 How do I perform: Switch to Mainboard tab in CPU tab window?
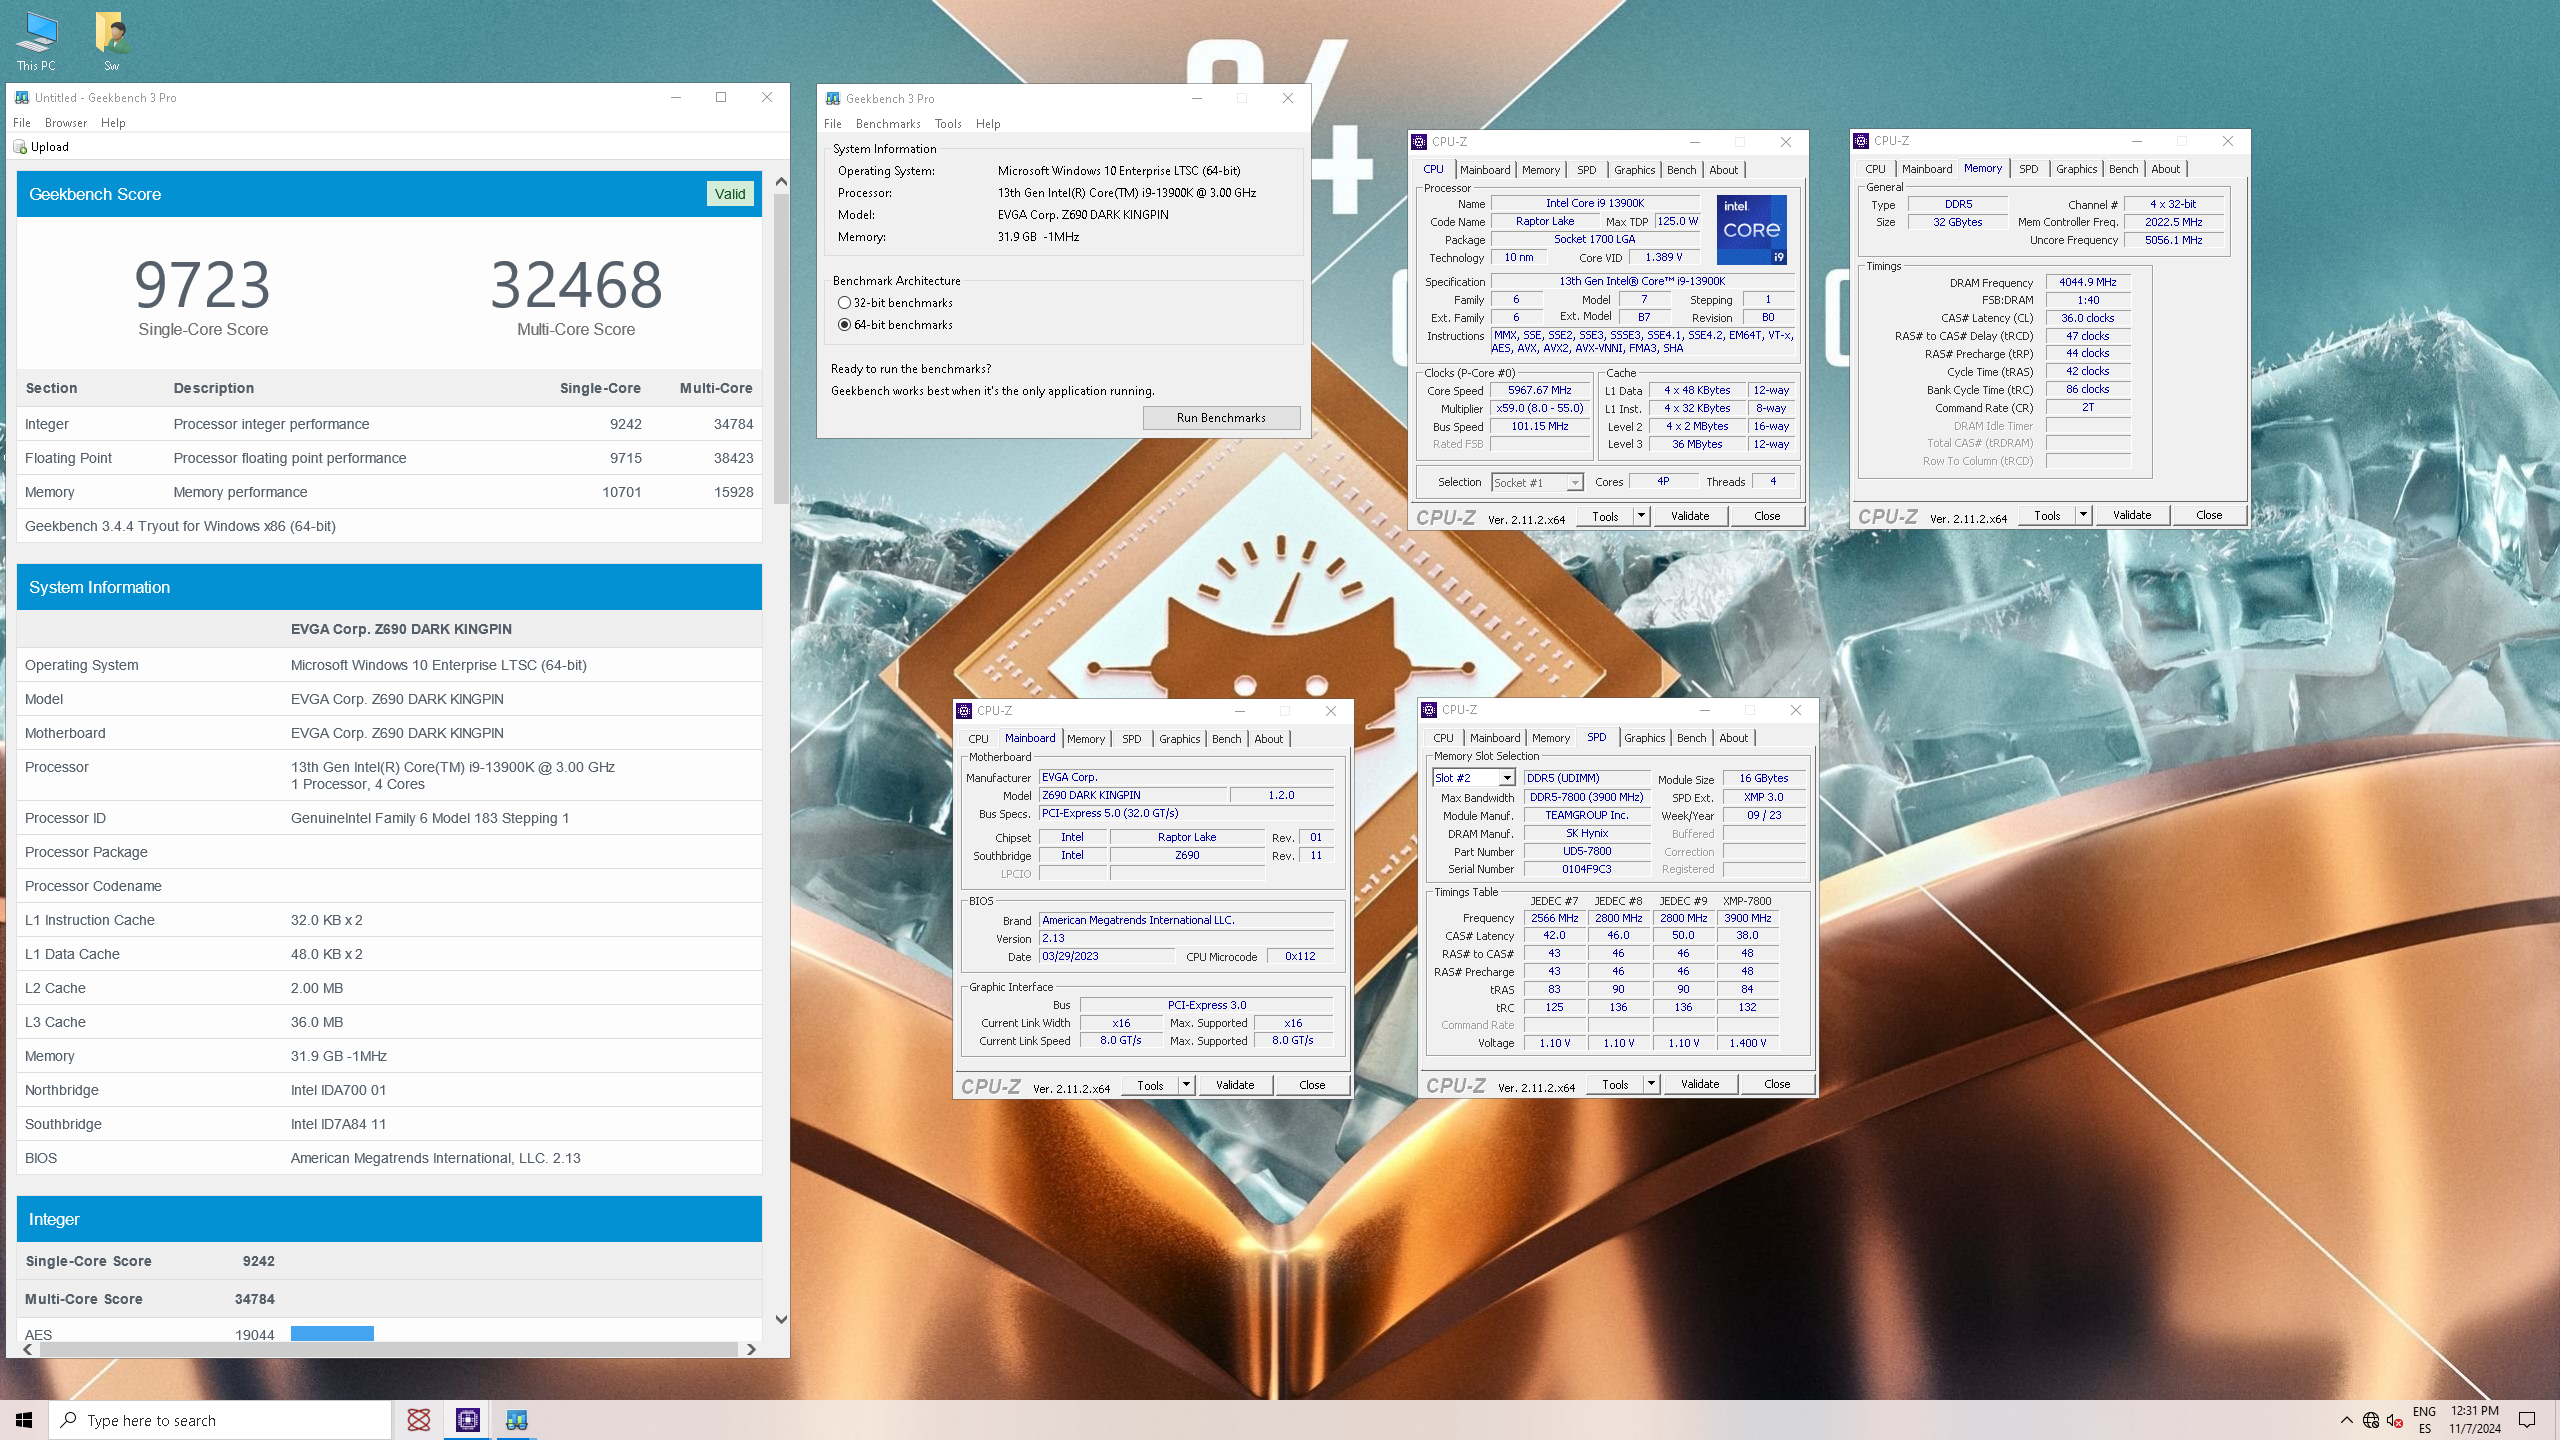[1485, 170]
